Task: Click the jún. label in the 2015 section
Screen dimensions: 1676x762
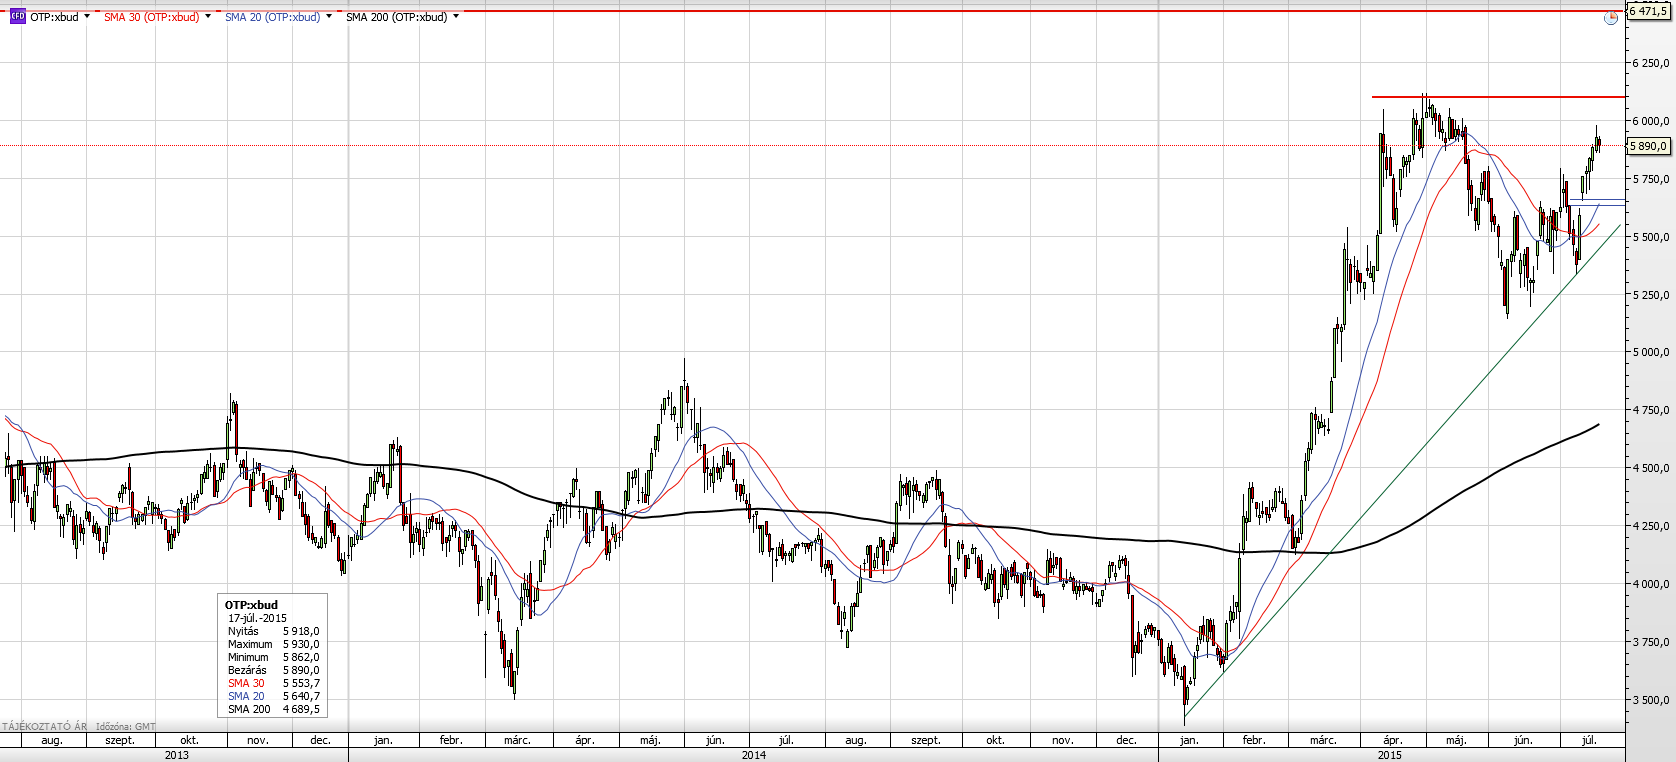Action: [1523, 740]
